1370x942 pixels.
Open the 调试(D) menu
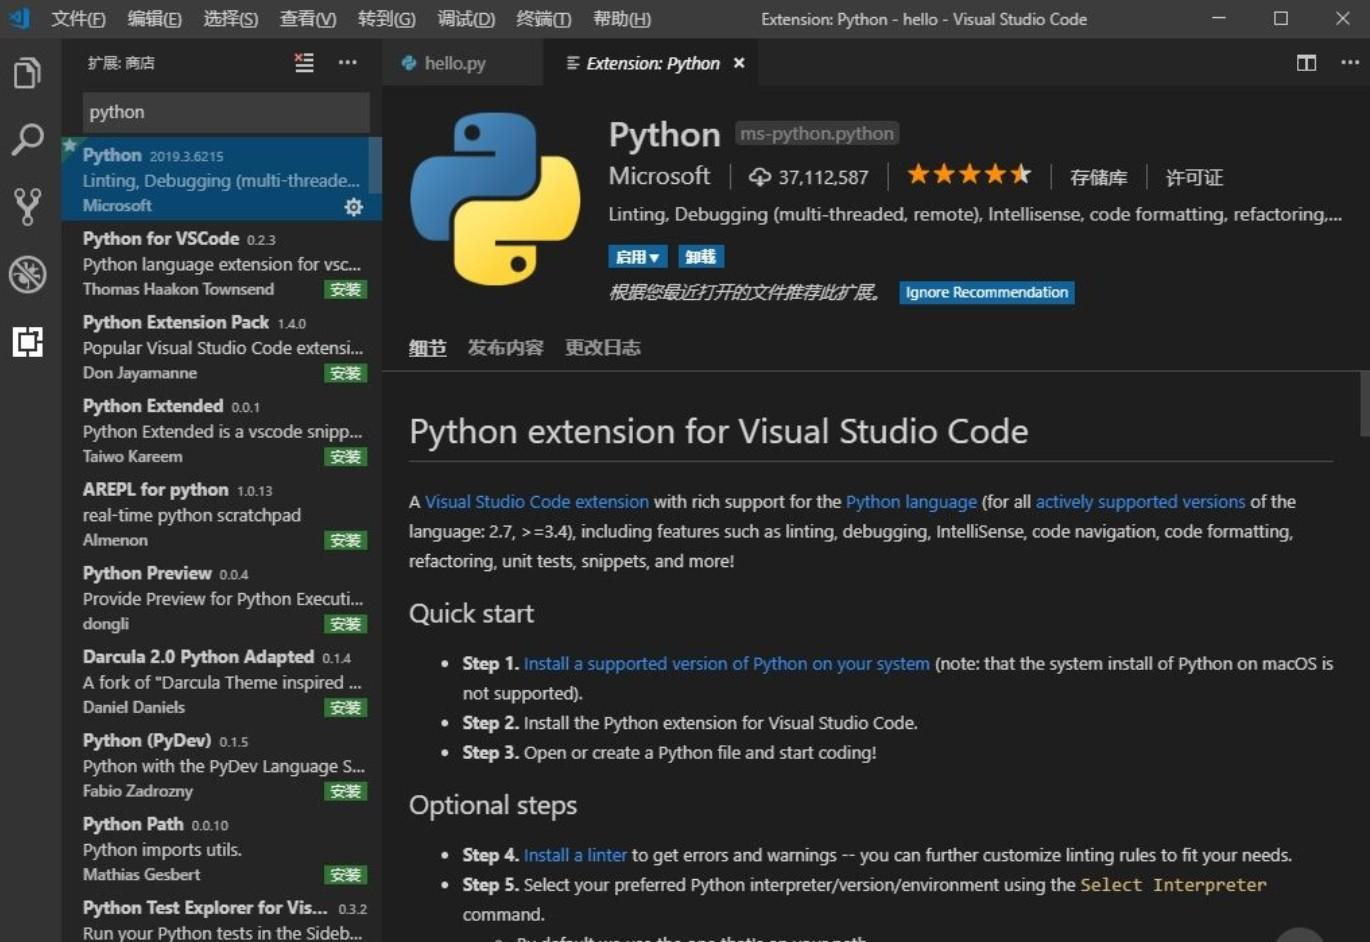465,18
